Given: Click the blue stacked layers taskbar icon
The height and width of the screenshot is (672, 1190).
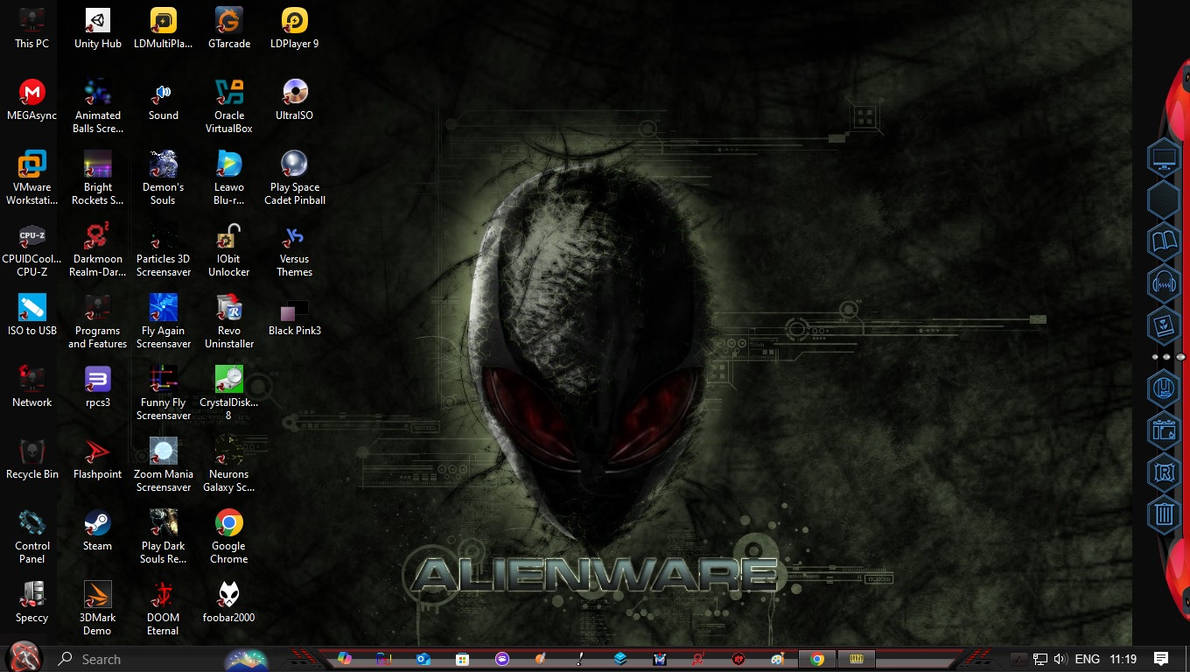Looking at the screenshot, I should 620,658.
